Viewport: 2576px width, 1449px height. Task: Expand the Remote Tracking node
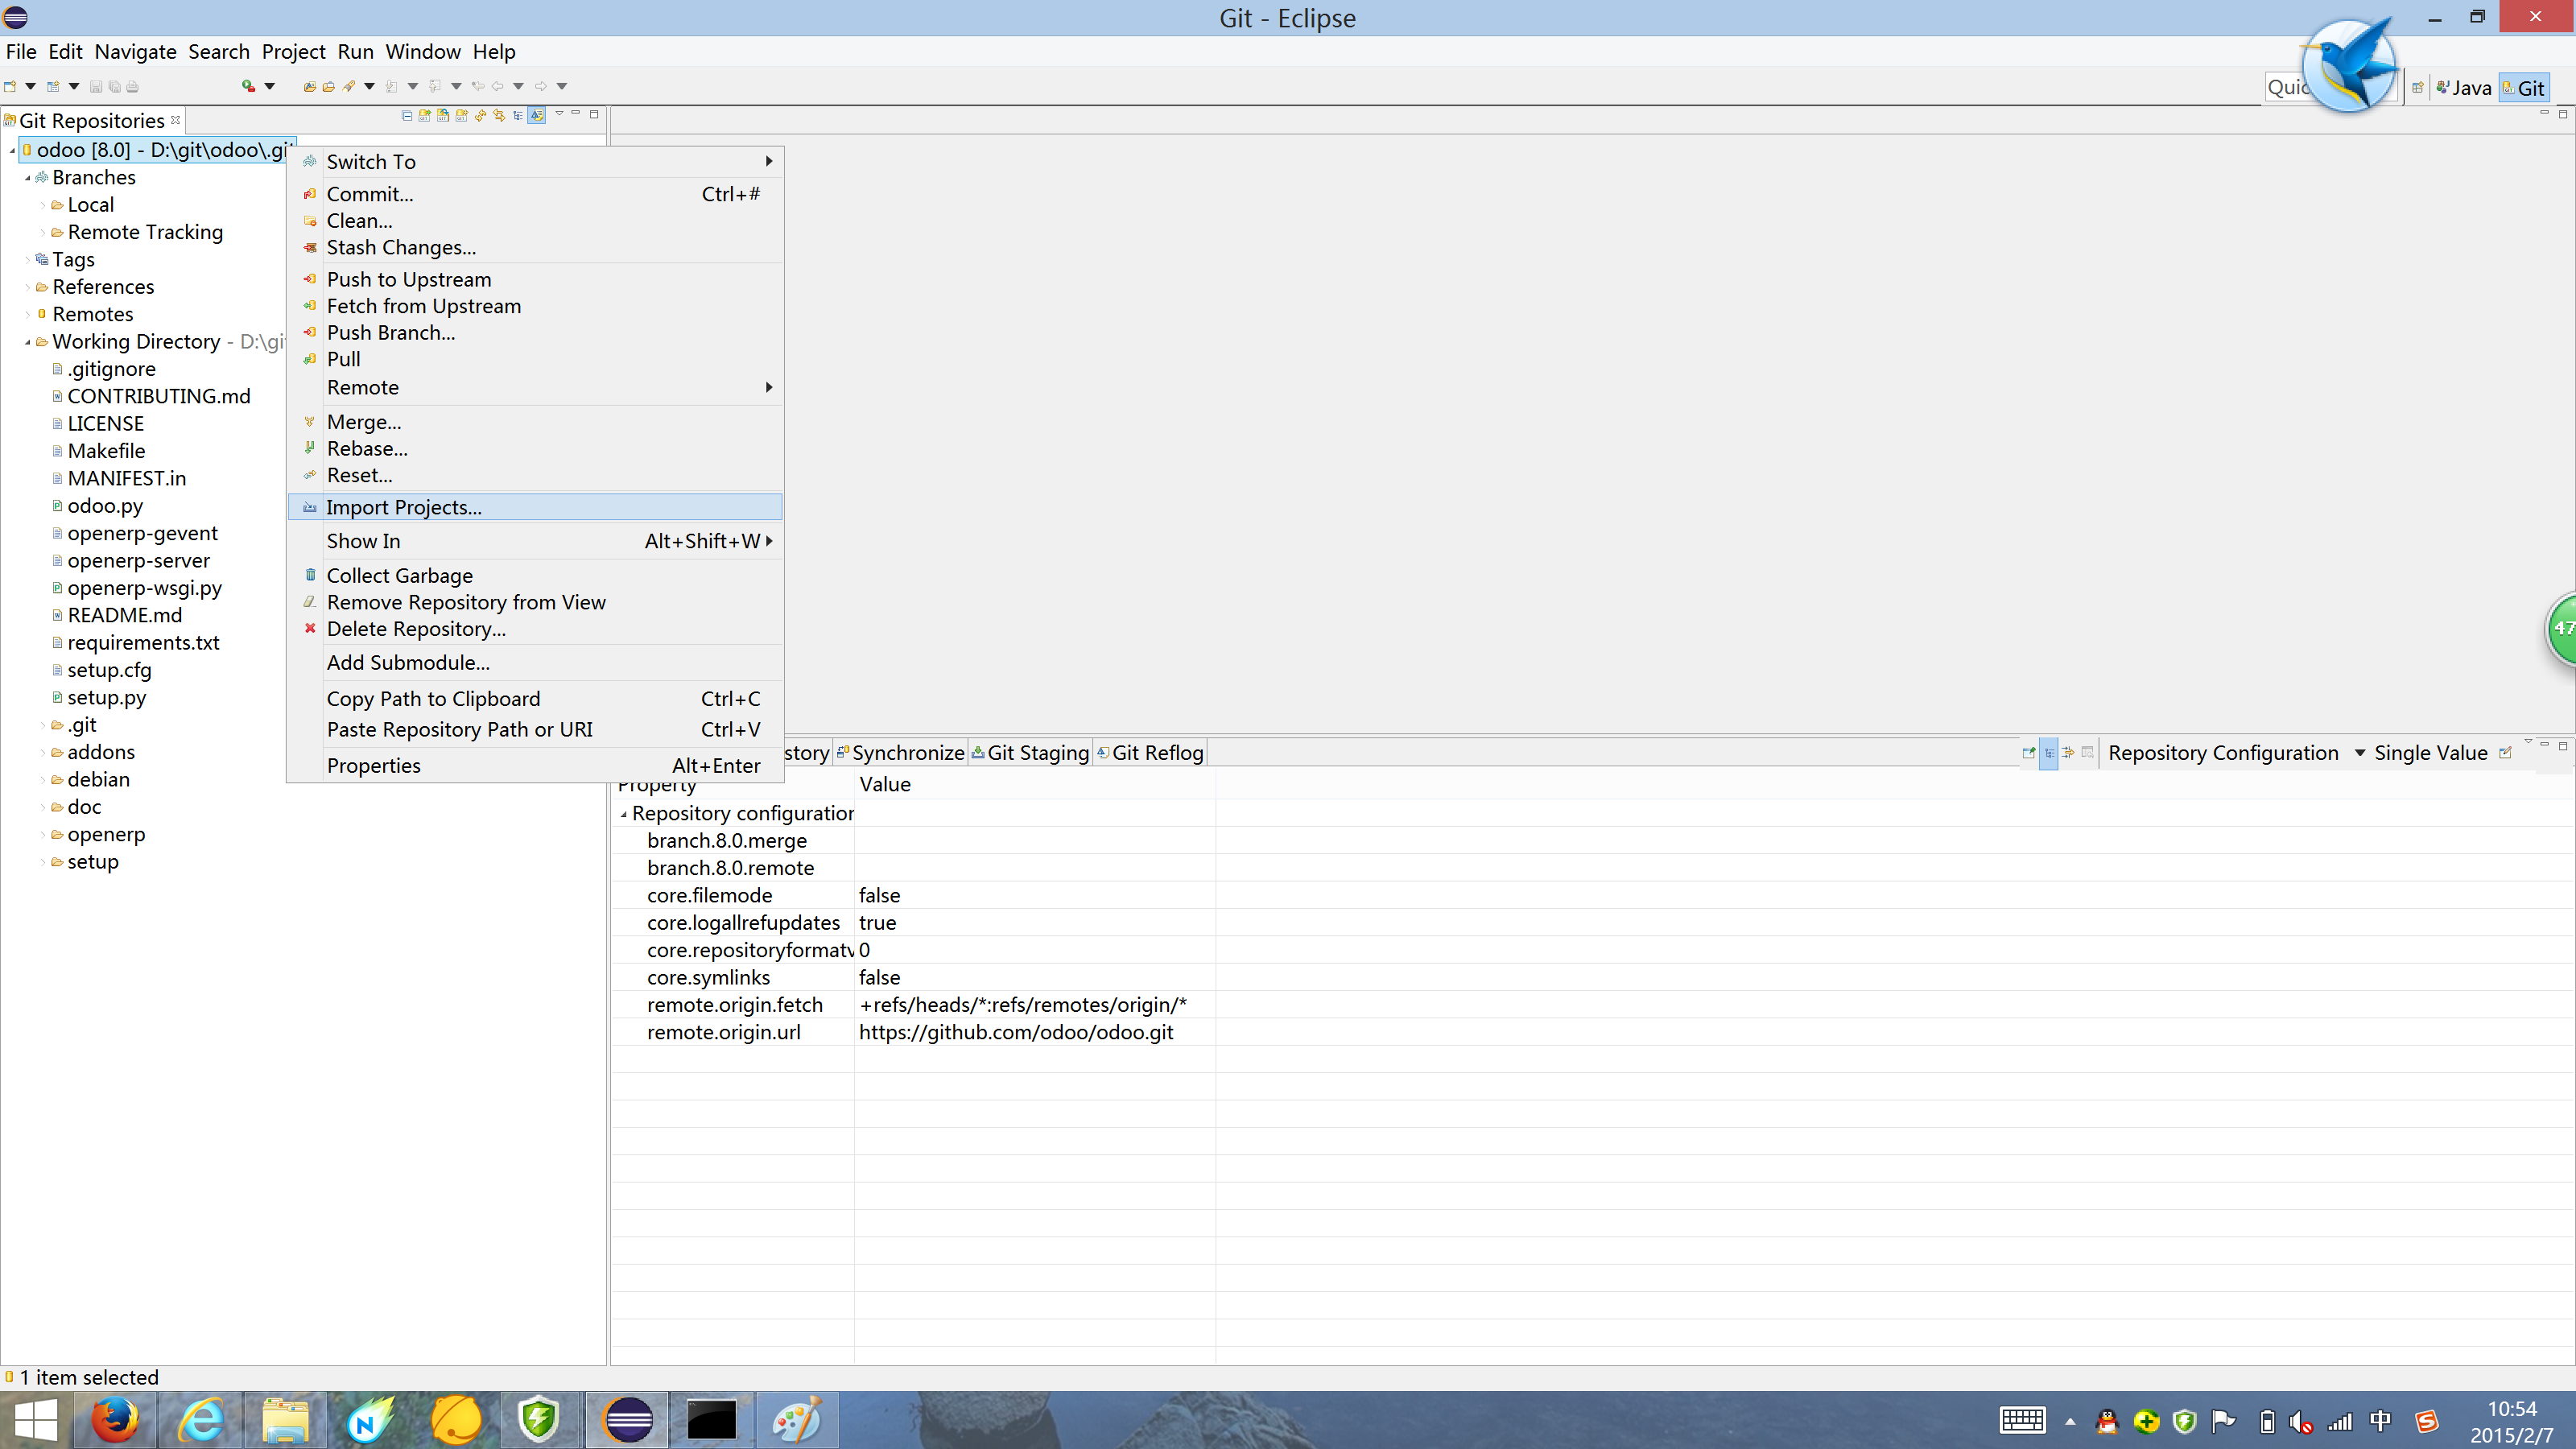43,233
